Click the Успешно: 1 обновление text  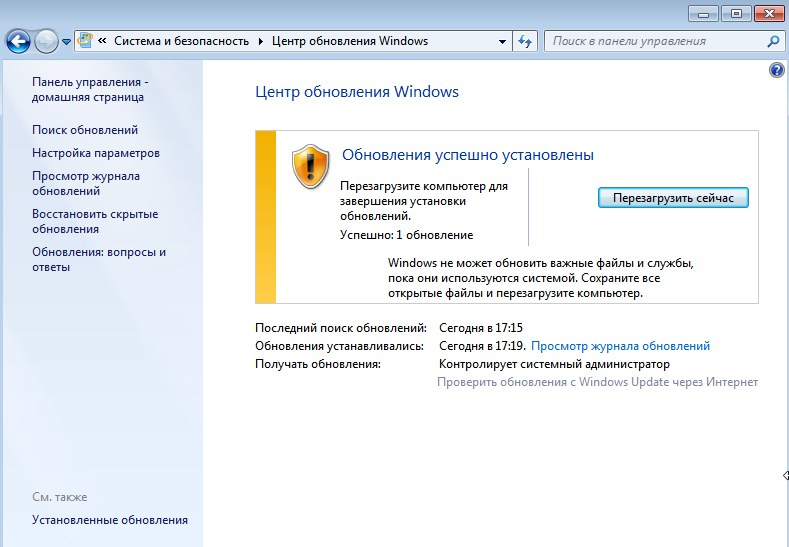coord(407,235)
